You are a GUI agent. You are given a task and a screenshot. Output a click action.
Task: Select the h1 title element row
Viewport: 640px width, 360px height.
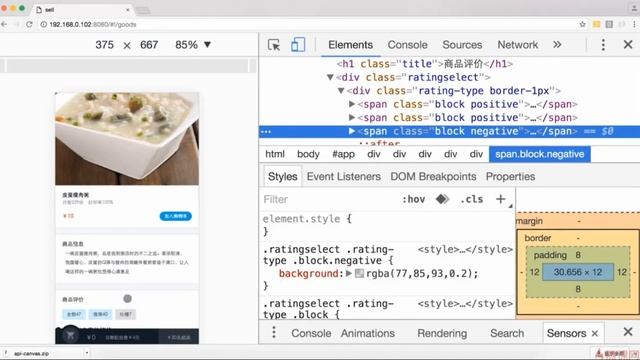coord(424,64)
